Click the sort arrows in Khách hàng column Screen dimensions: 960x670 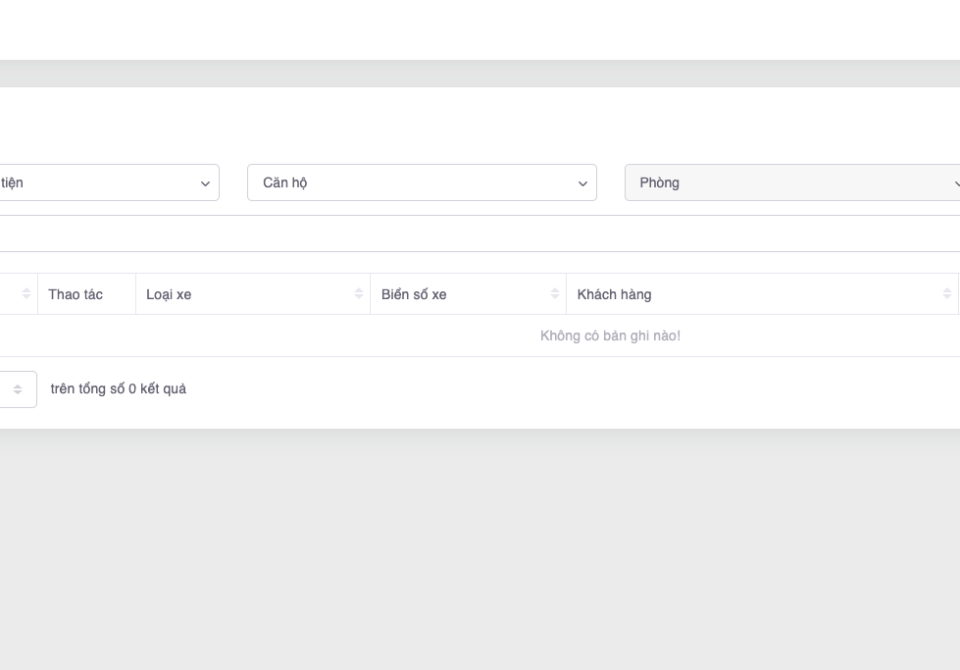point(947,295)
